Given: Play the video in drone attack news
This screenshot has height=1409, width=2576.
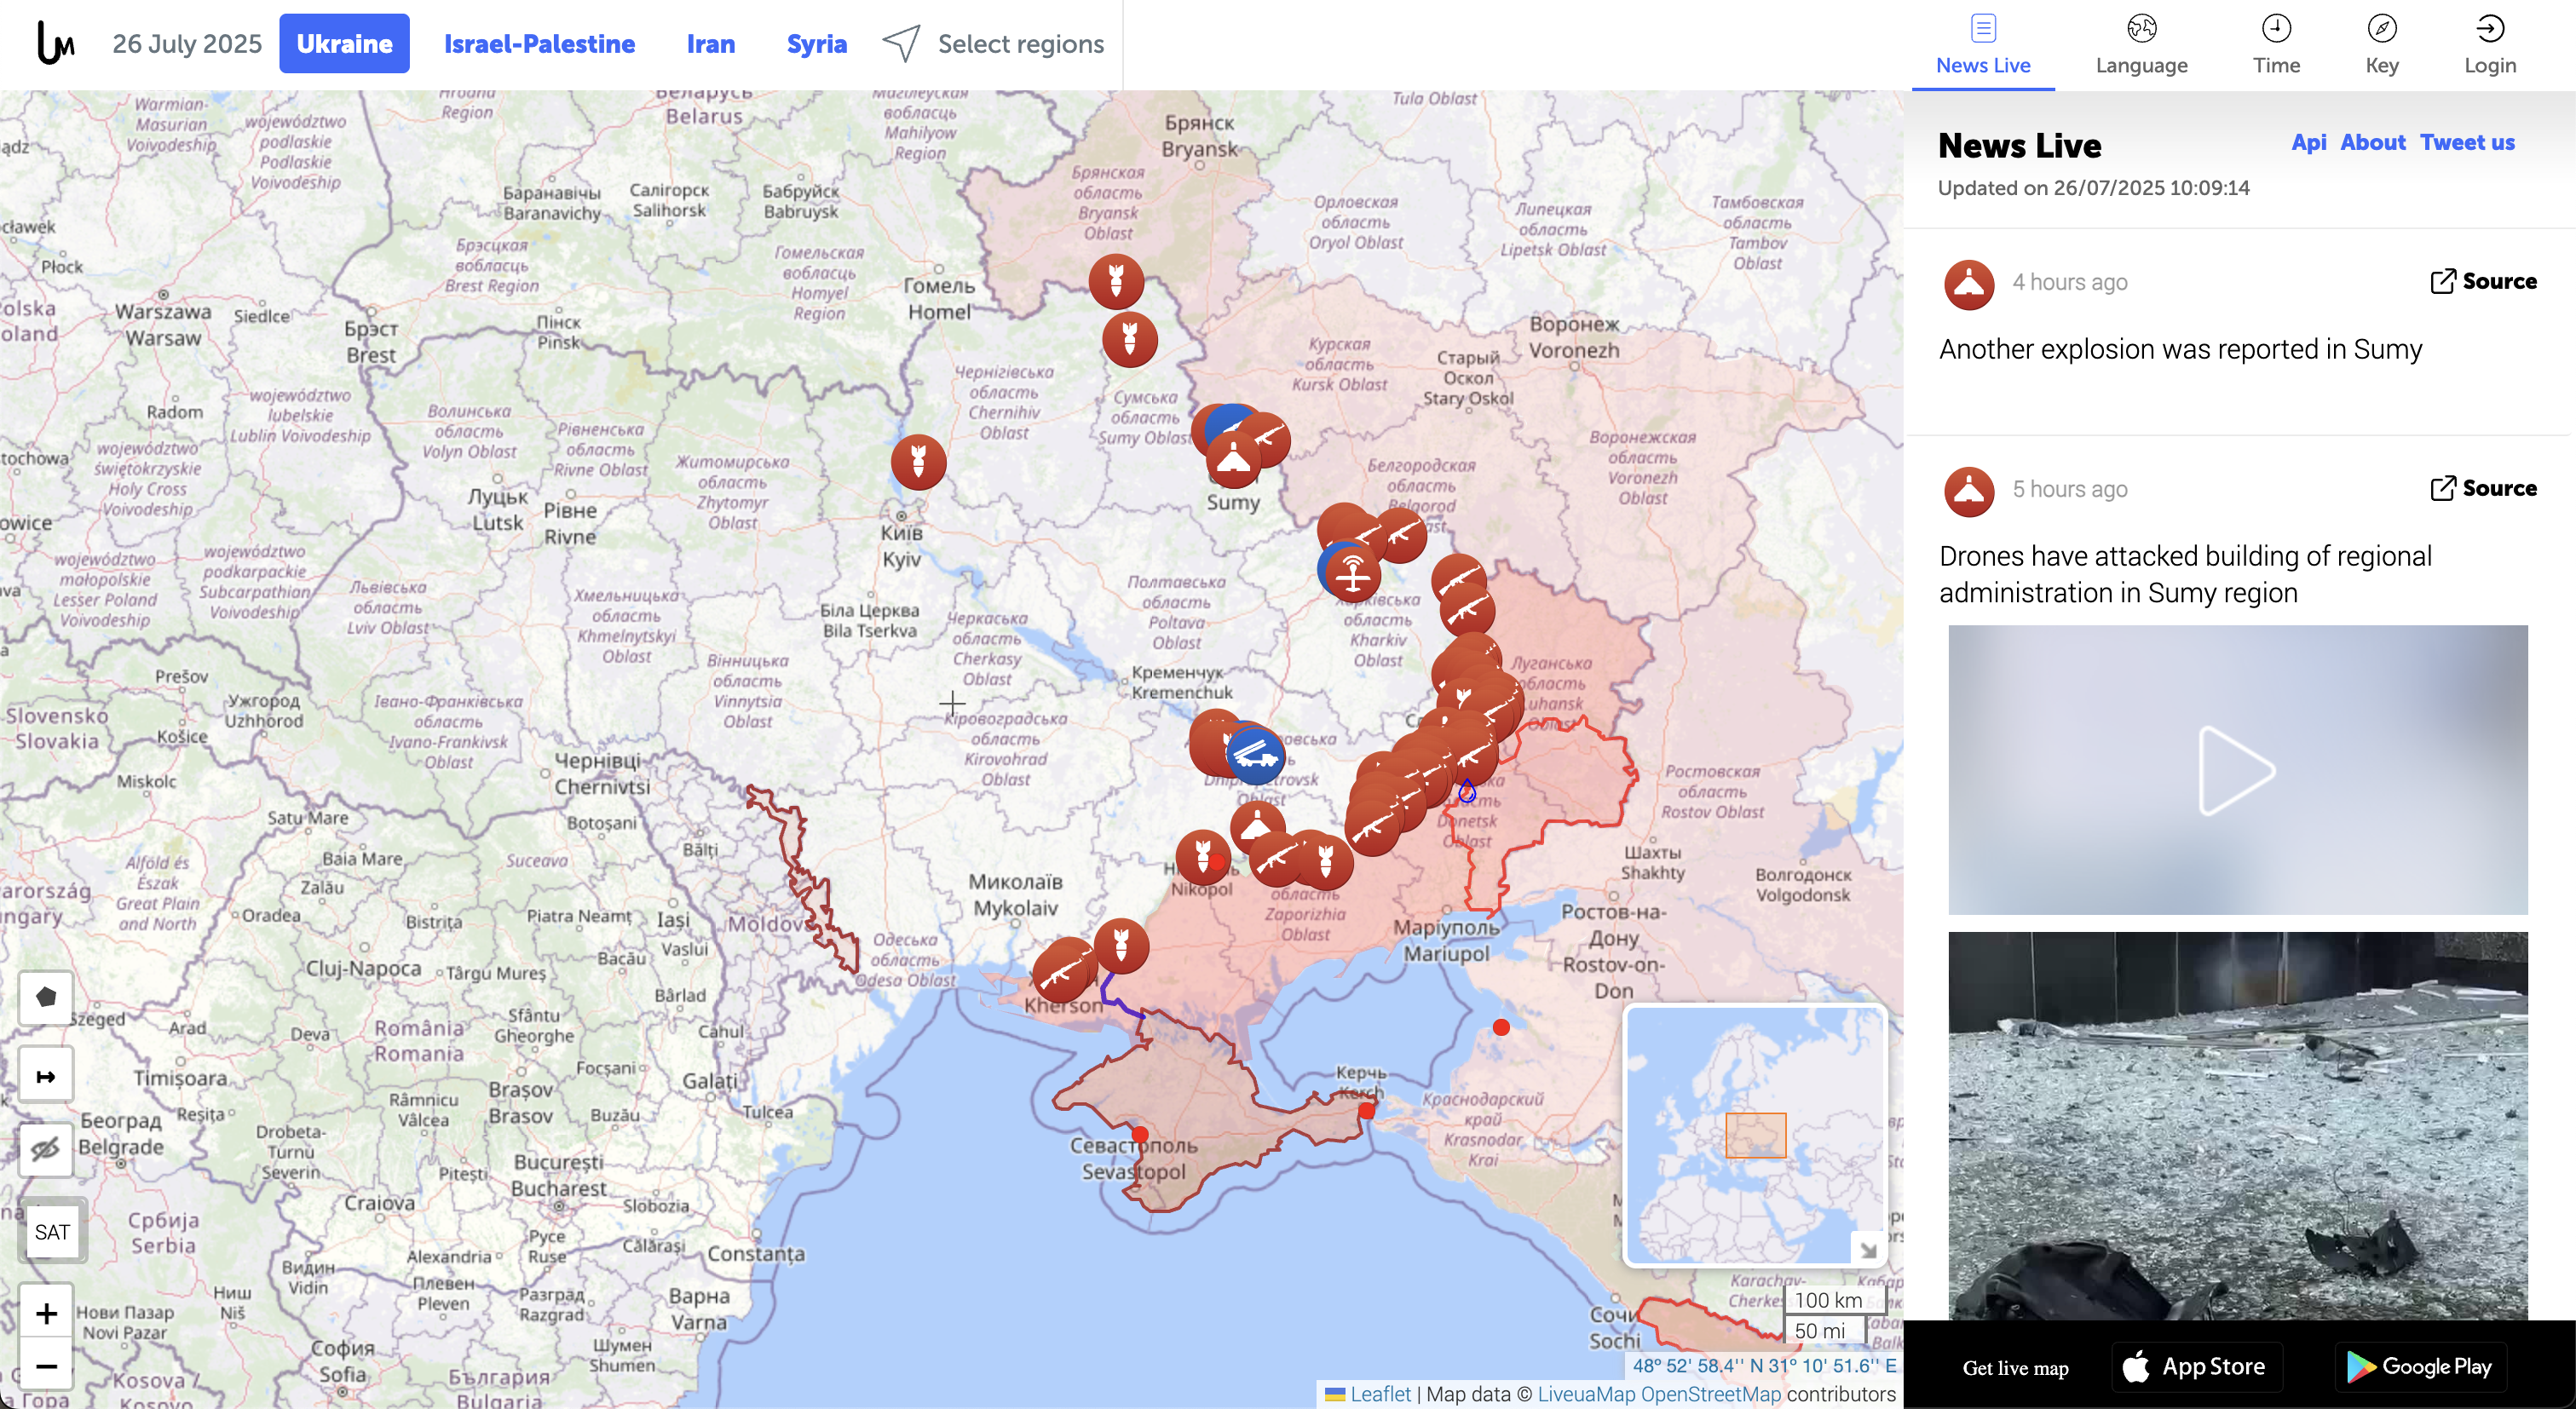Looking at the screenshot, I should pyautogui.click(x=2237, y=770).
